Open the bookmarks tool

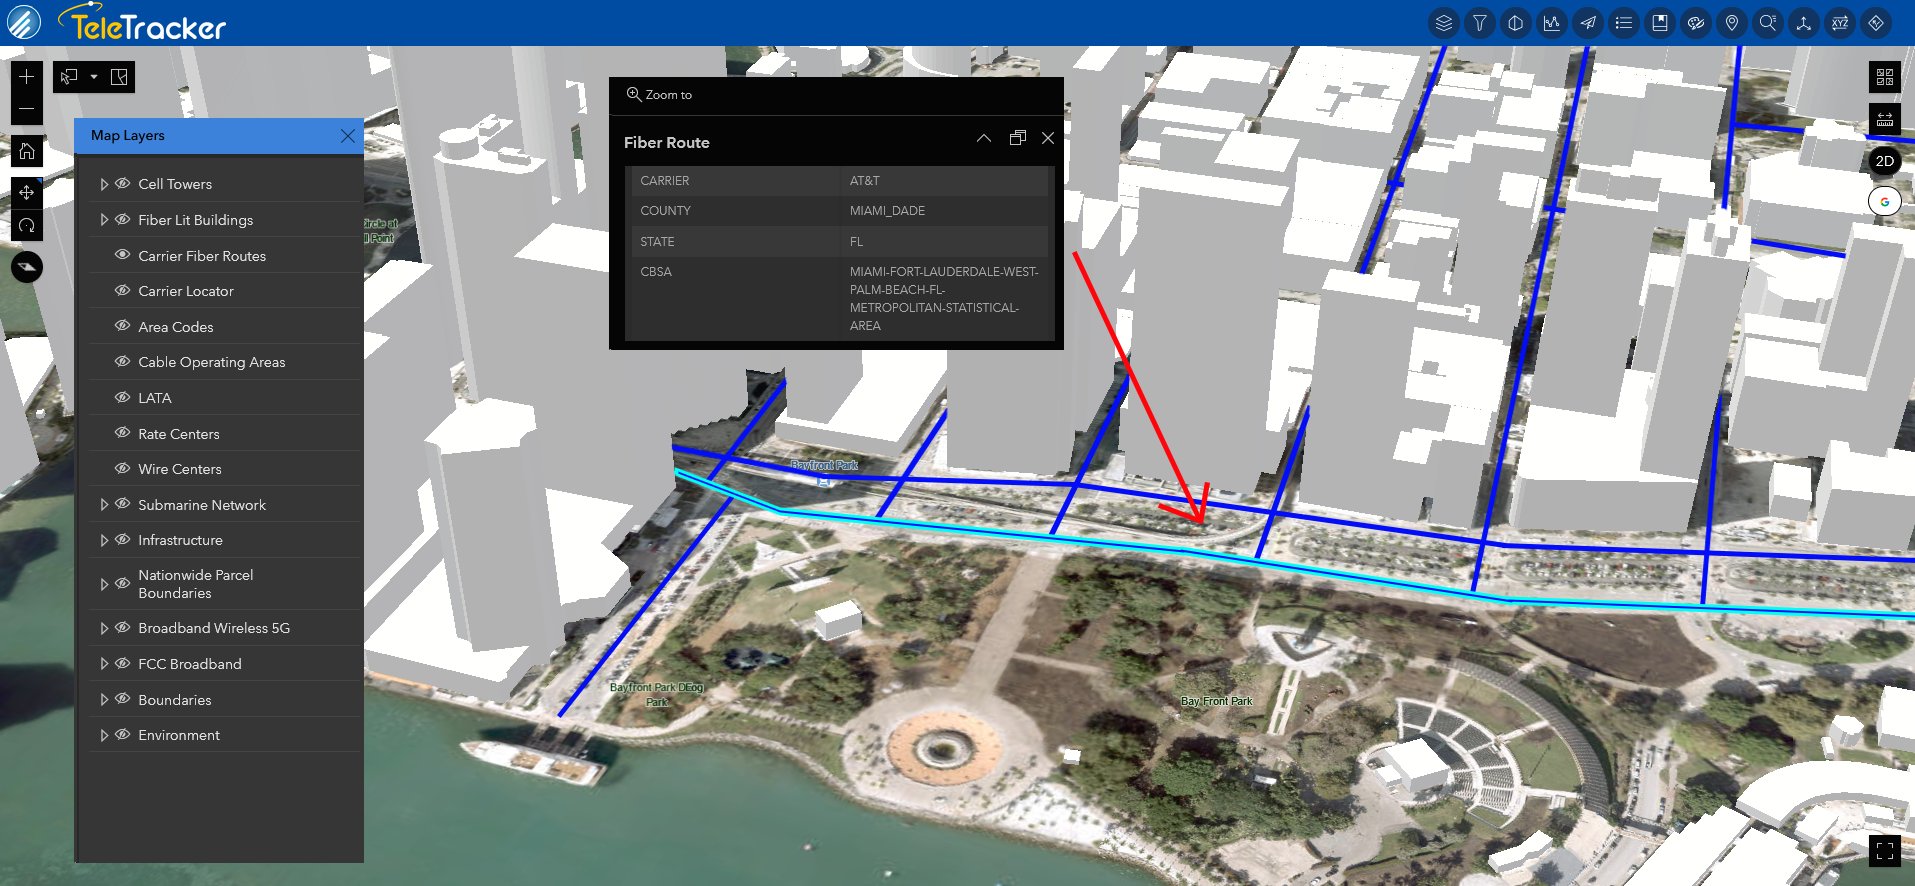1659,23
